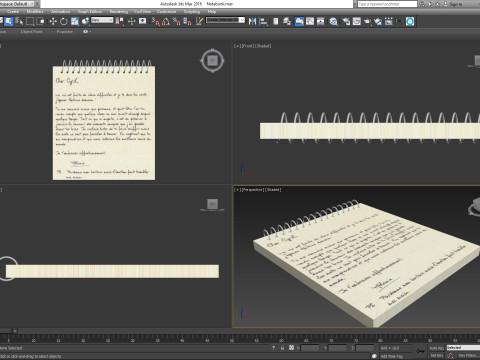The height and width of the screenshot is (360, 480).
Task: Click Edit Named Selection Sets icon
Action: 199,22
